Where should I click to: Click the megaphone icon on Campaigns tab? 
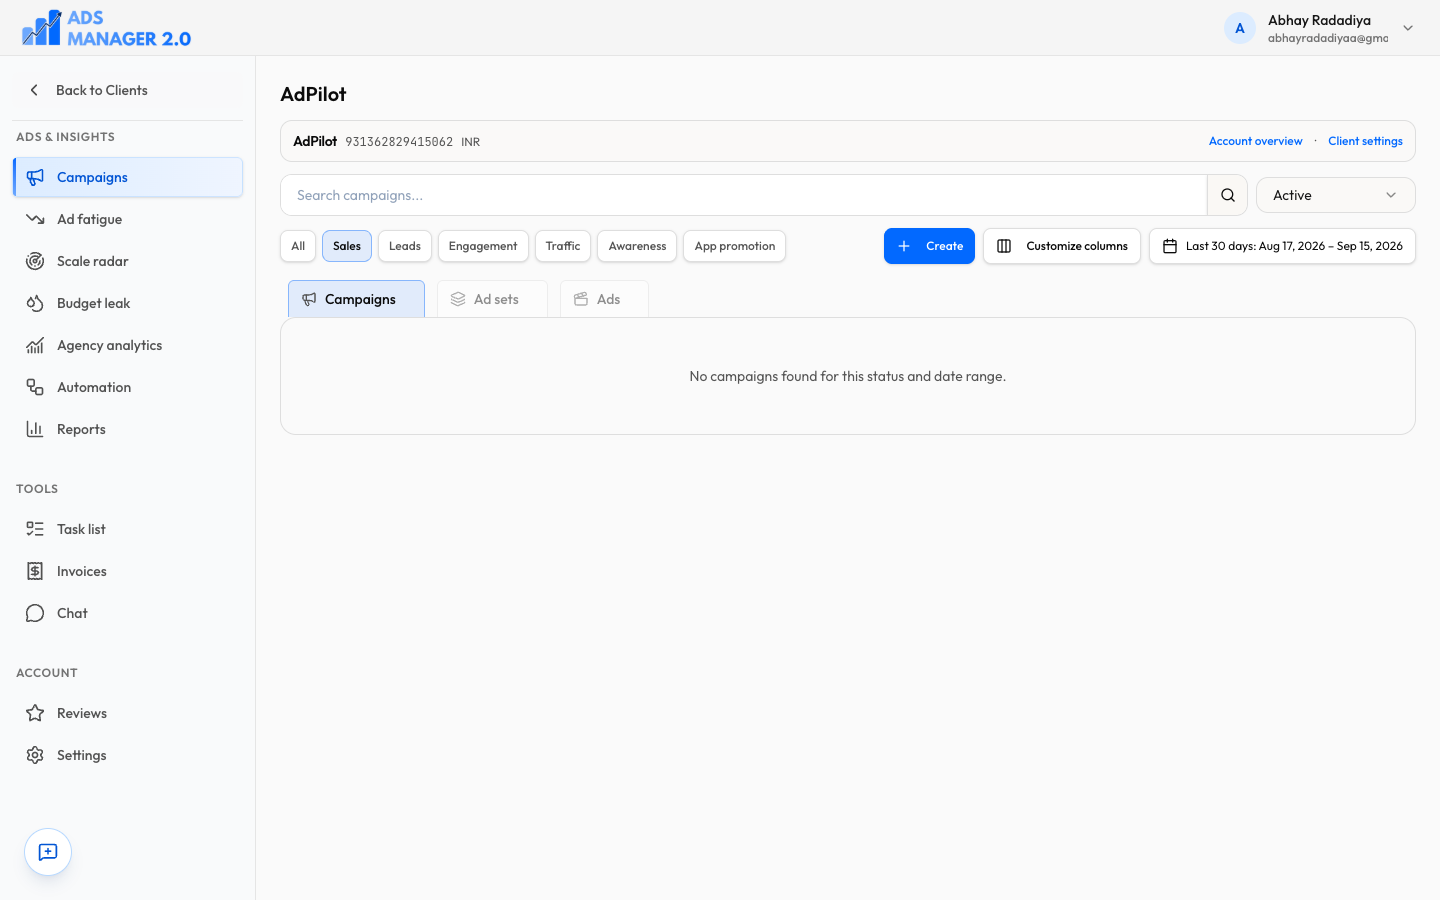[309, 299]
